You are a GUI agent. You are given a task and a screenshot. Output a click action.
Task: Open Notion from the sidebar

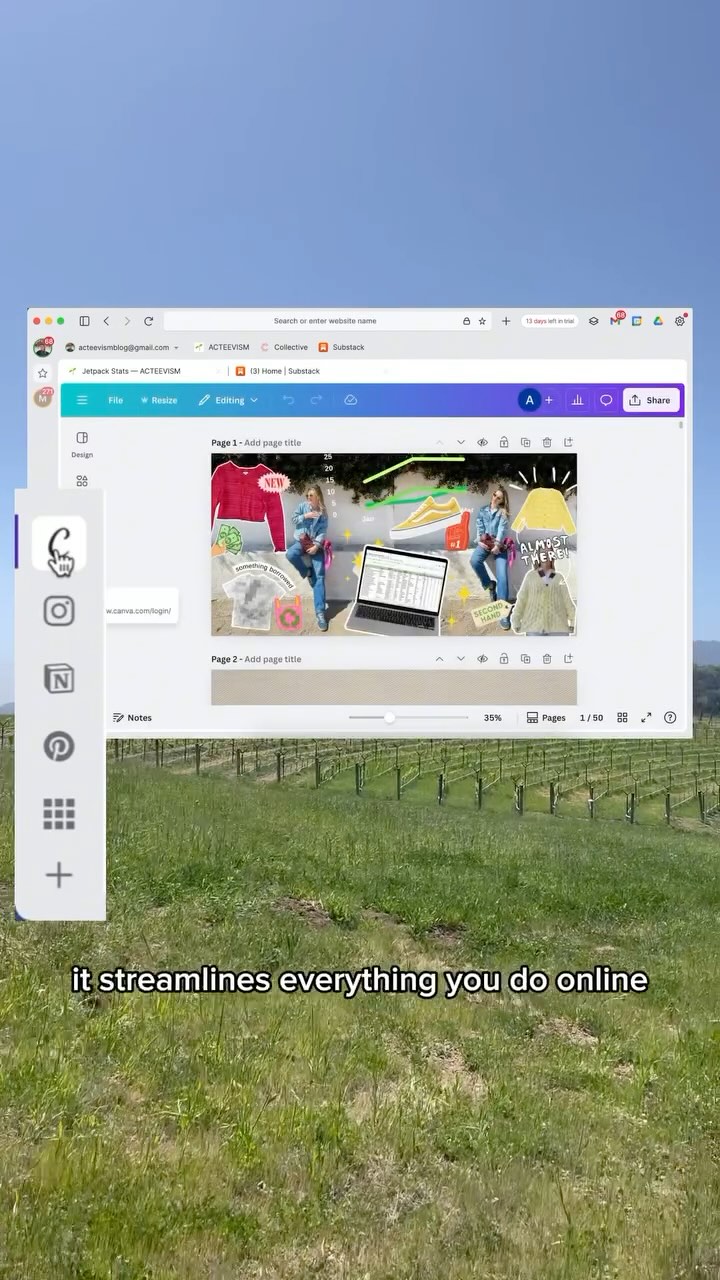point(59,679)
